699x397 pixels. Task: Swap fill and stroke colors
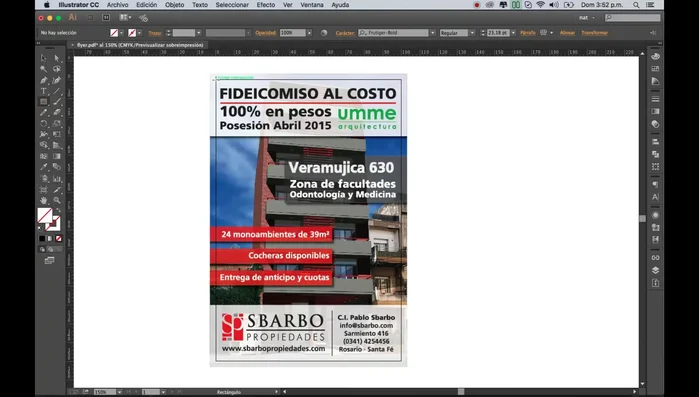(x=58, y=210)
